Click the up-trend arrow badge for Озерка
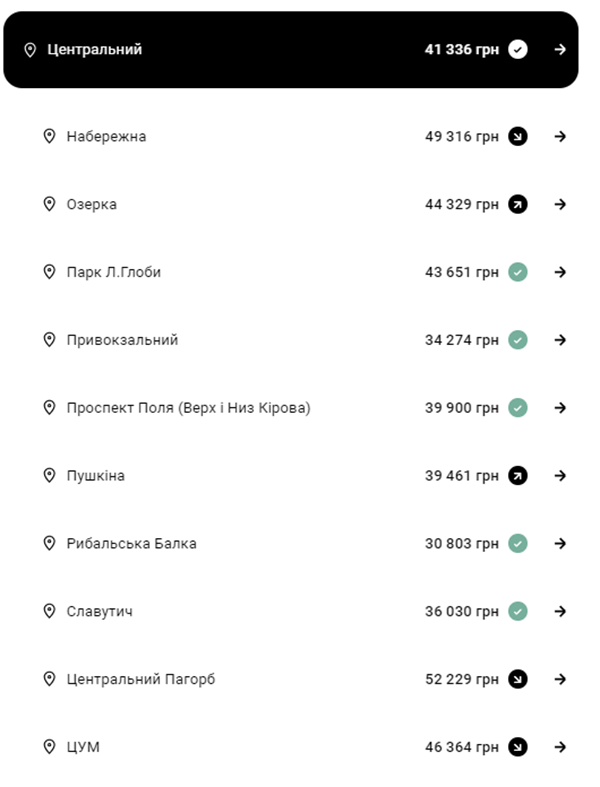600x787 pixels. click(x=517, y=204)
